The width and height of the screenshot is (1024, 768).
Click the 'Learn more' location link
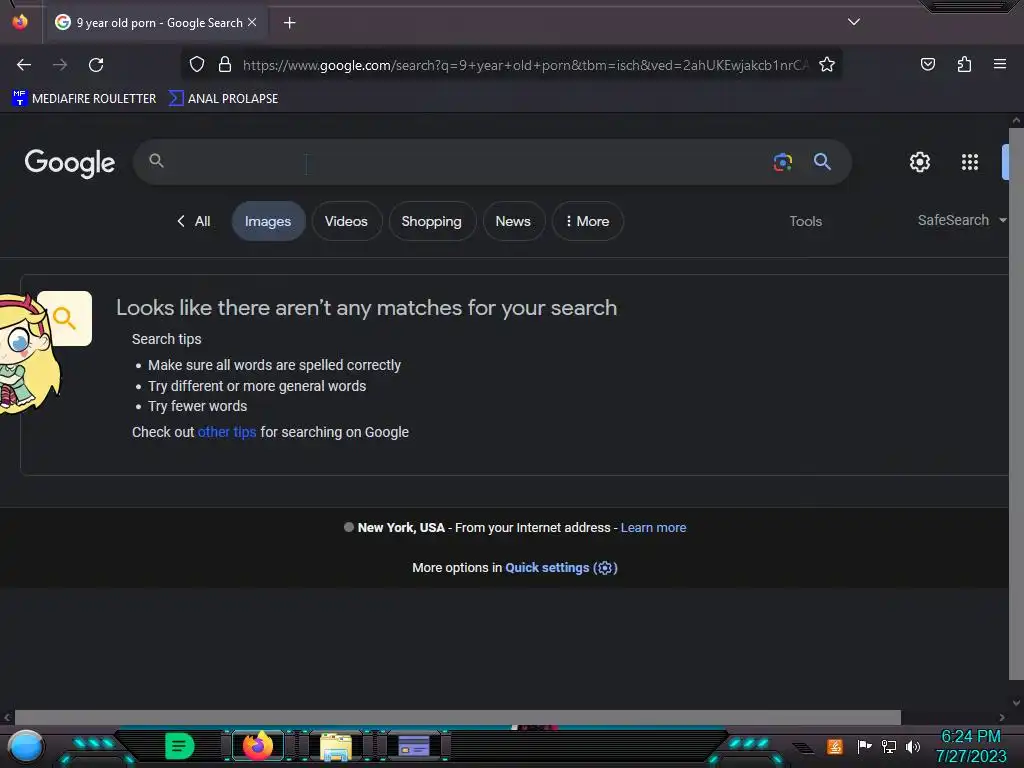(653, 528)
